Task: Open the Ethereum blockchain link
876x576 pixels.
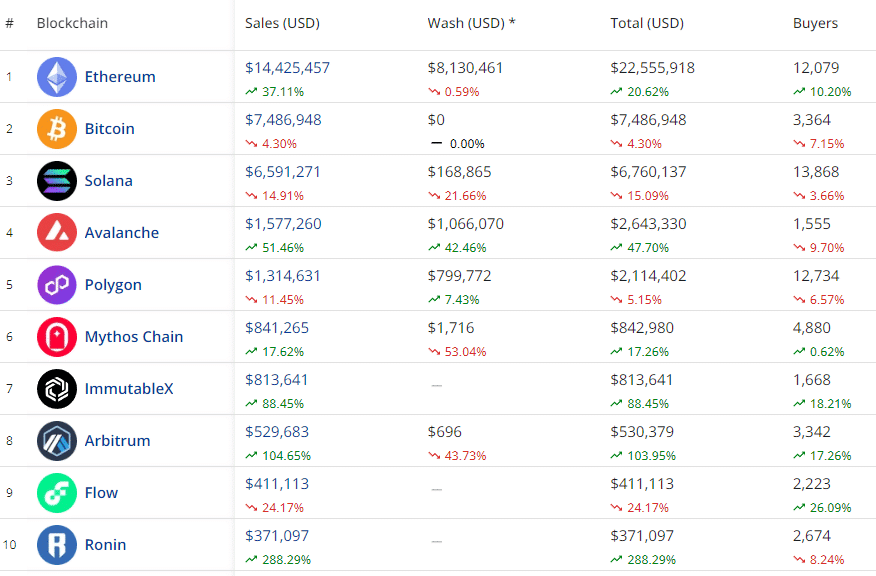Action: click(120, 77)
